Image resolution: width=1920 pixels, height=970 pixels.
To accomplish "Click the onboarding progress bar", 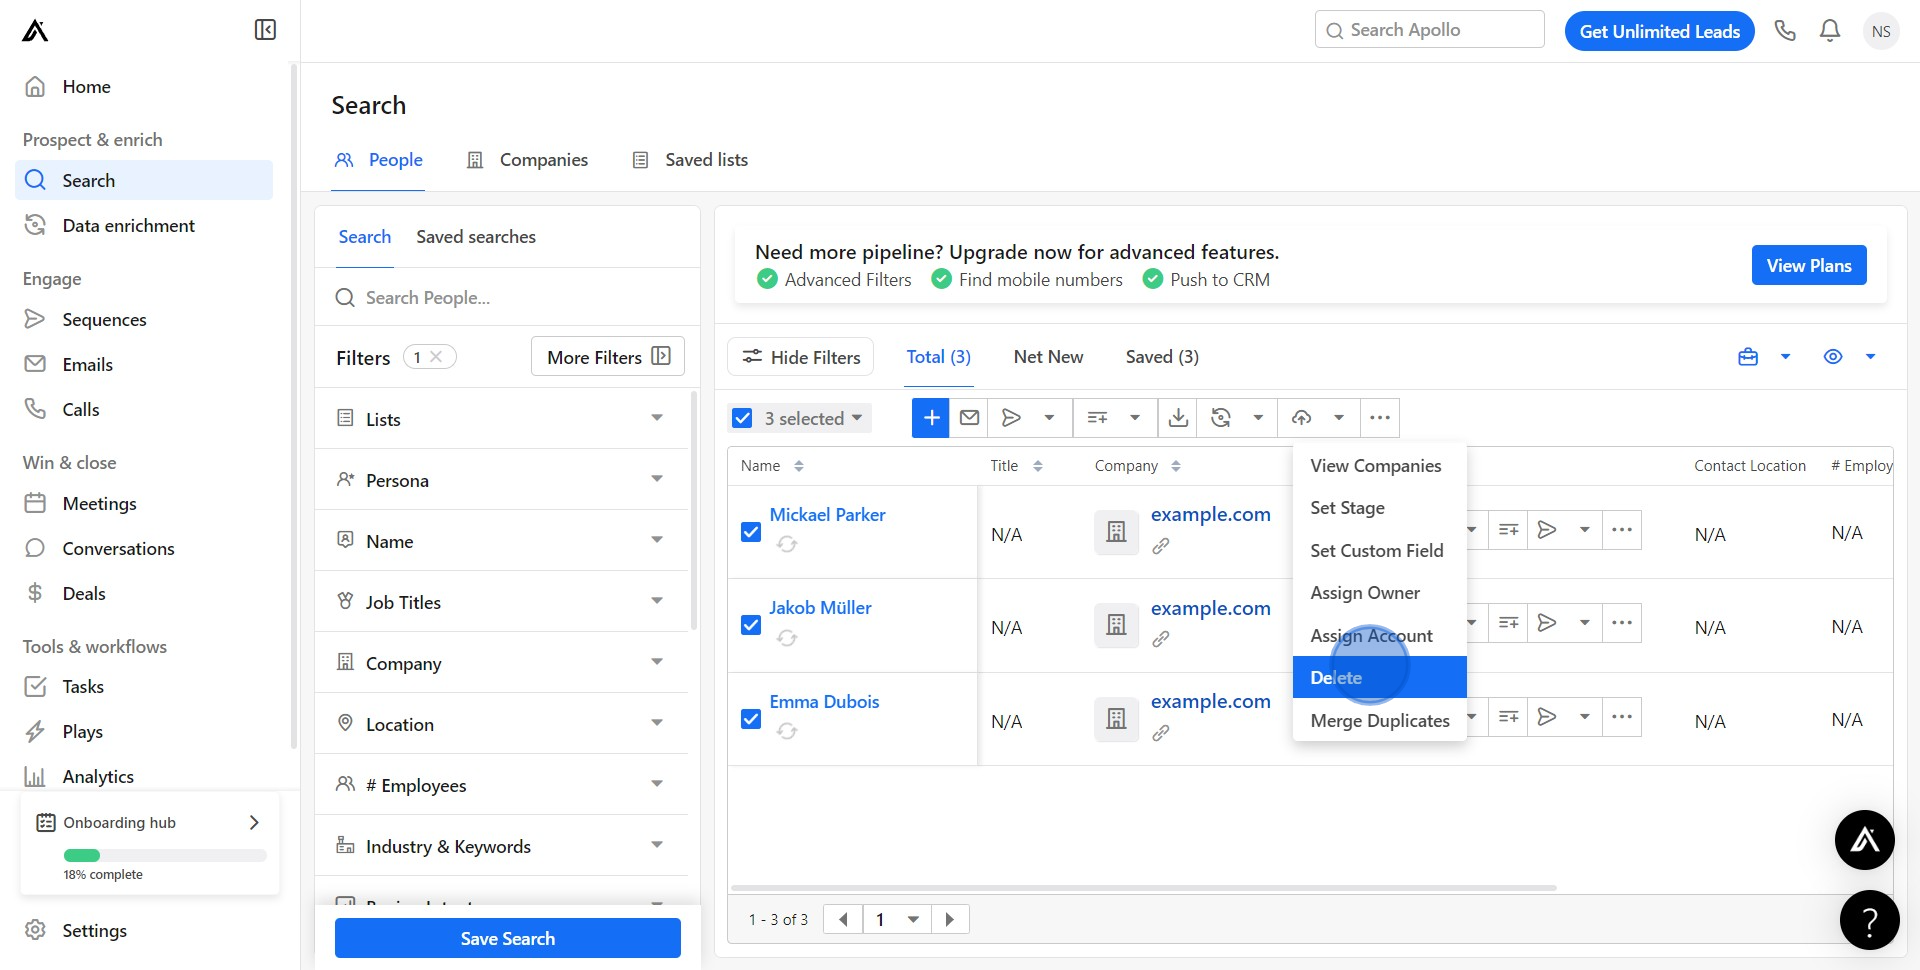I will pos(165,856).
